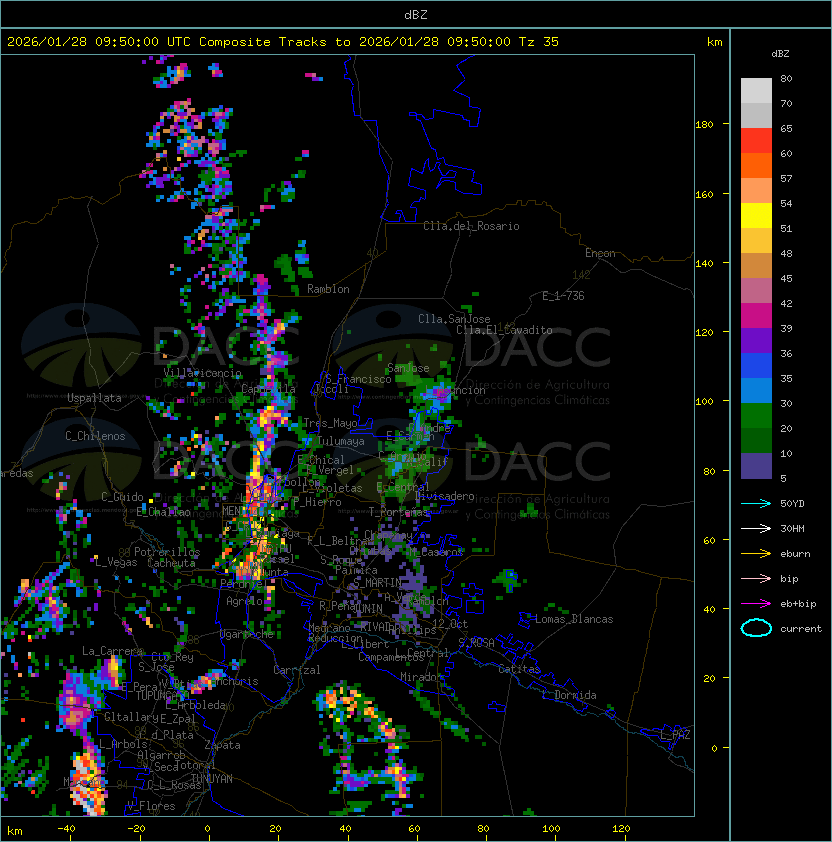Pick the slate purple 5-10 dBZ swatch

[756, 466]
